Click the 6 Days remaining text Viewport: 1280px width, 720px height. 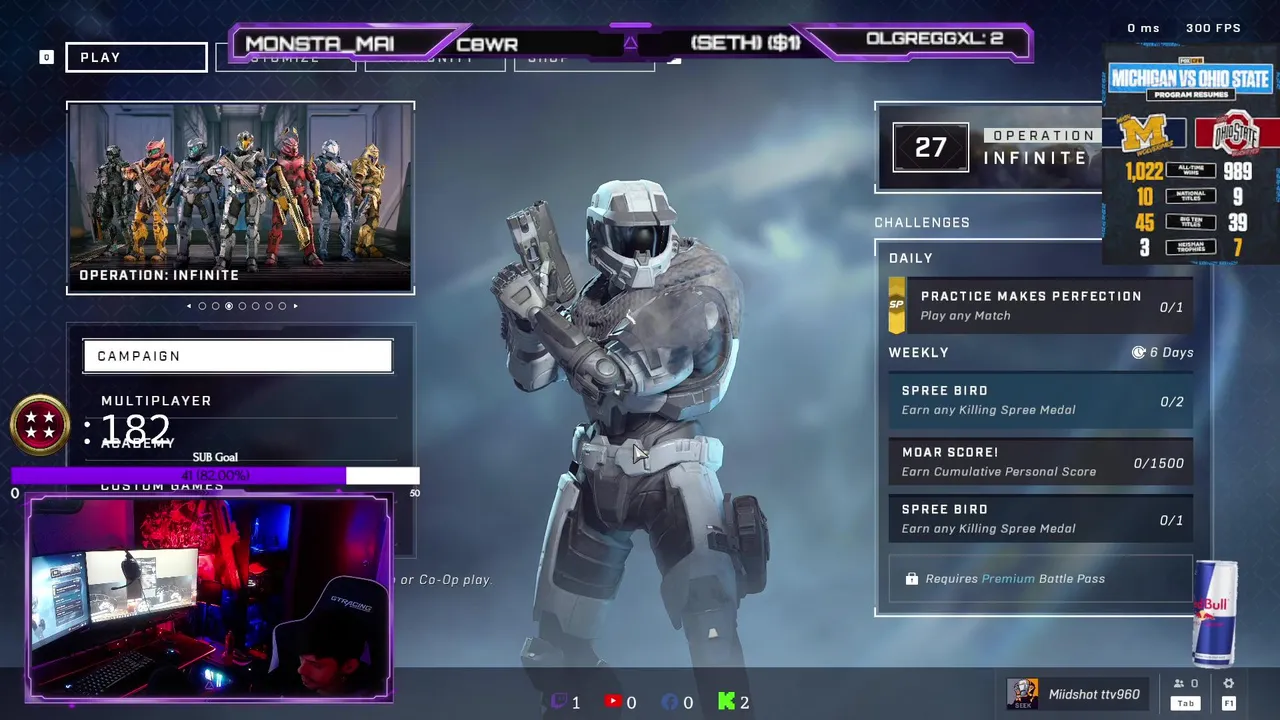tap(1171, 352)
